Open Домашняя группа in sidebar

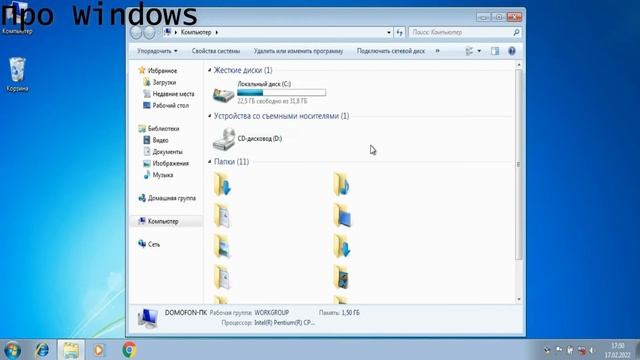pos(167,198)
